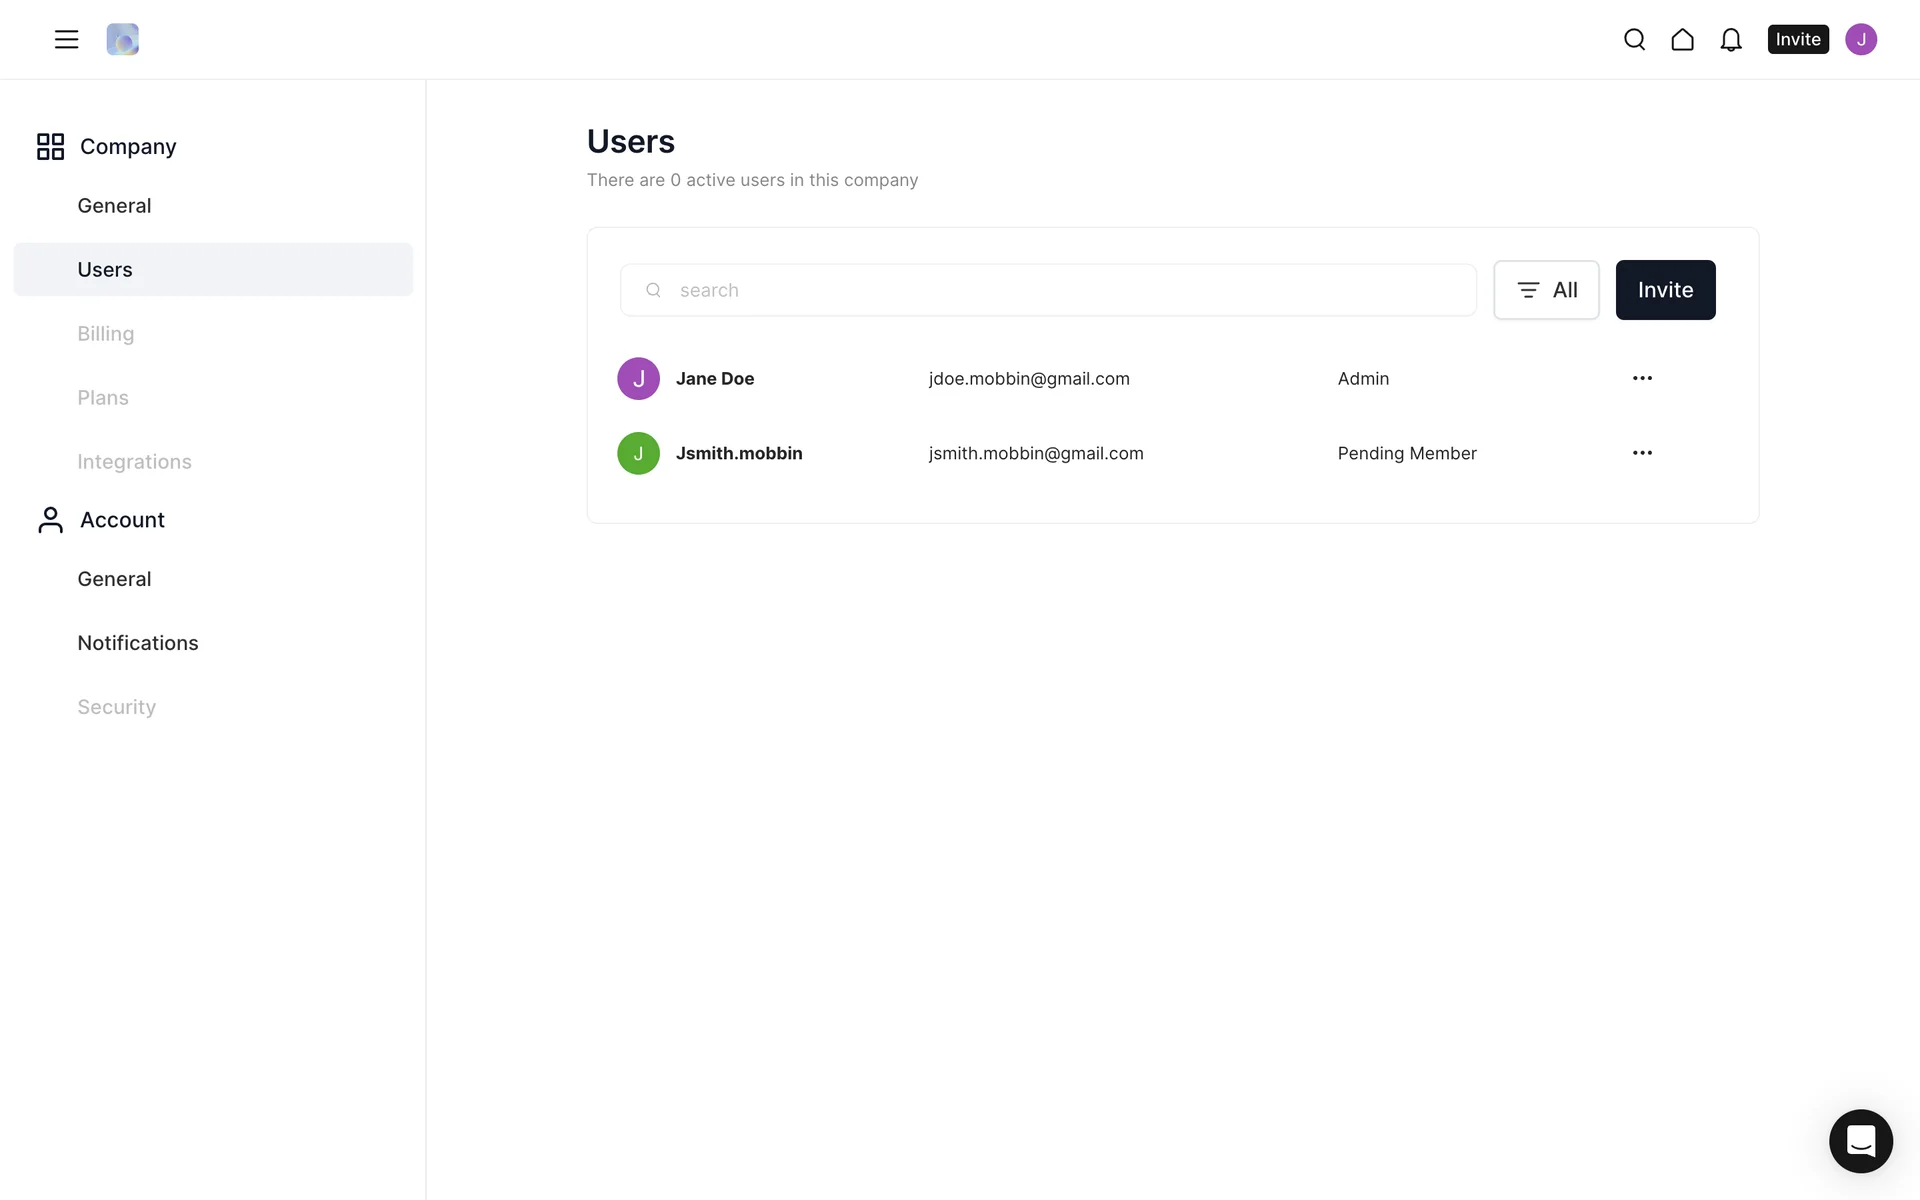Click the small Invite button in header
The height and width of the screenshot is (1200, 1920).
tap(1797, 39)
